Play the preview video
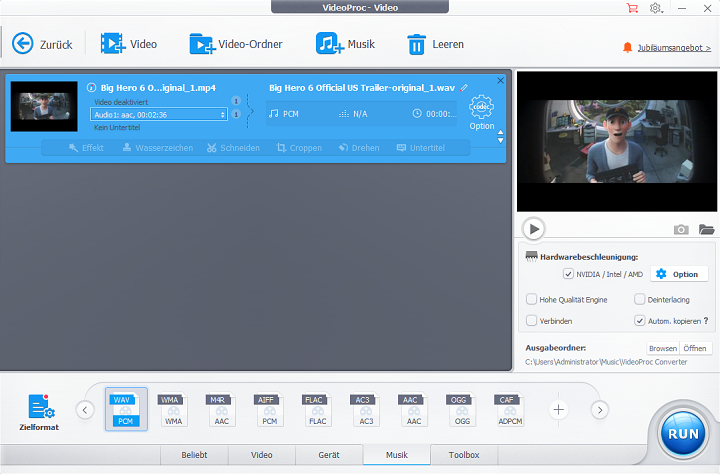Viewport: 720px width, 474px height. coord(534,229)
